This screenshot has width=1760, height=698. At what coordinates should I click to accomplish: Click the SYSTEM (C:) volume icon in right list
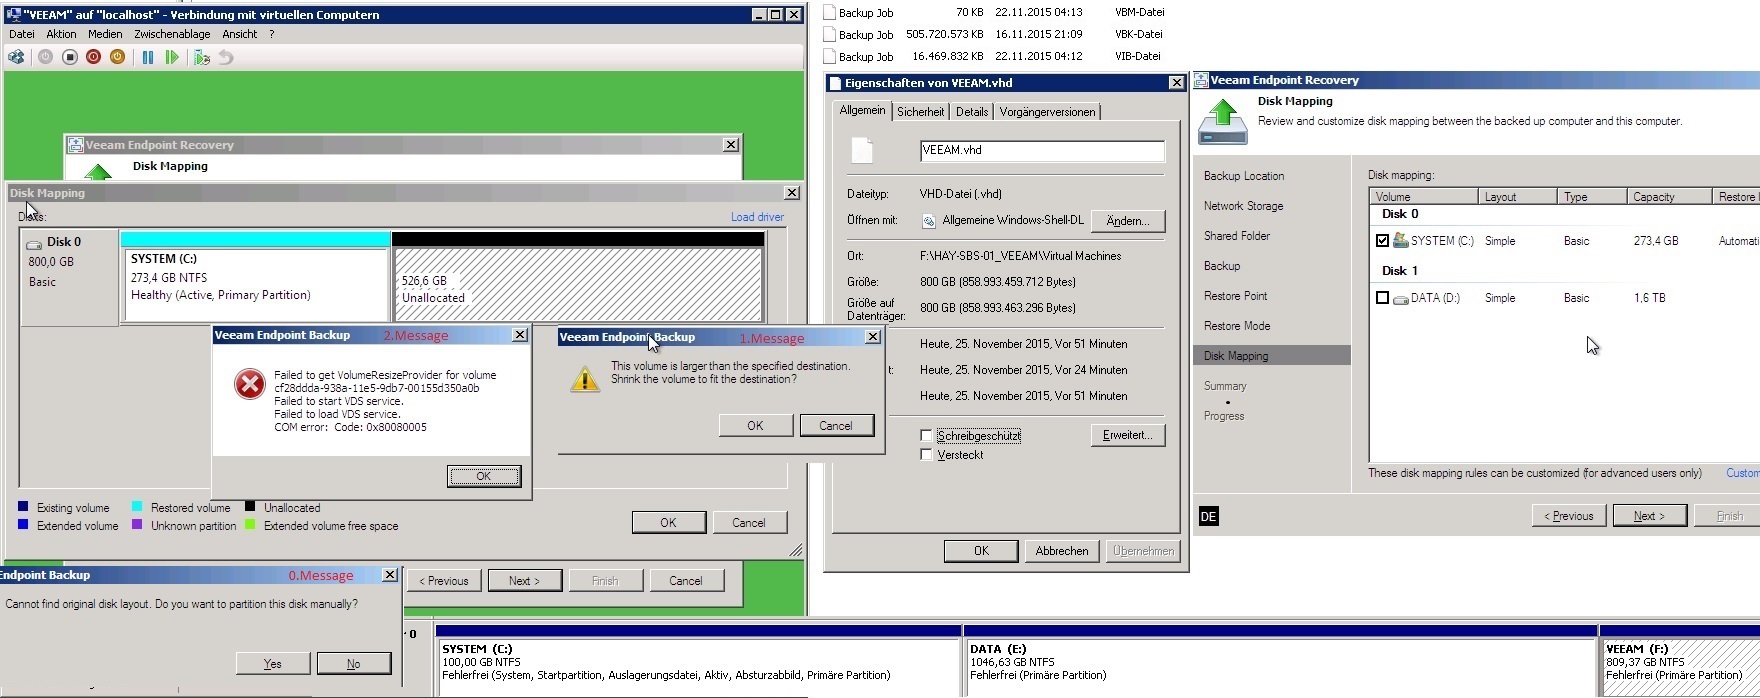[1401, 240]
